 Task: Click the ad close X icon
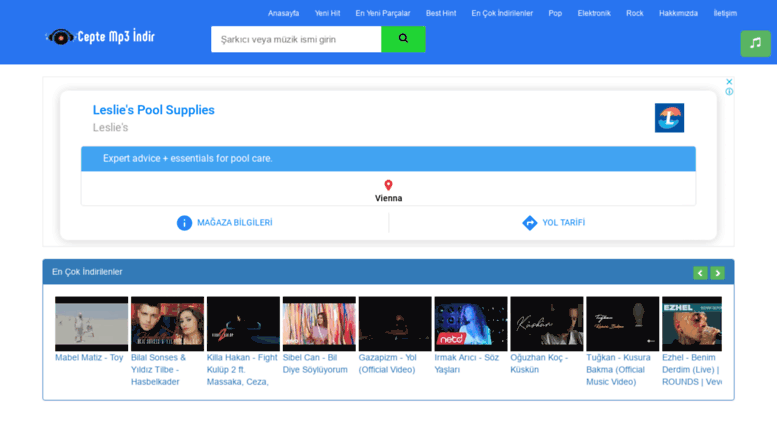pyautogui.click(x=729, y=82)
